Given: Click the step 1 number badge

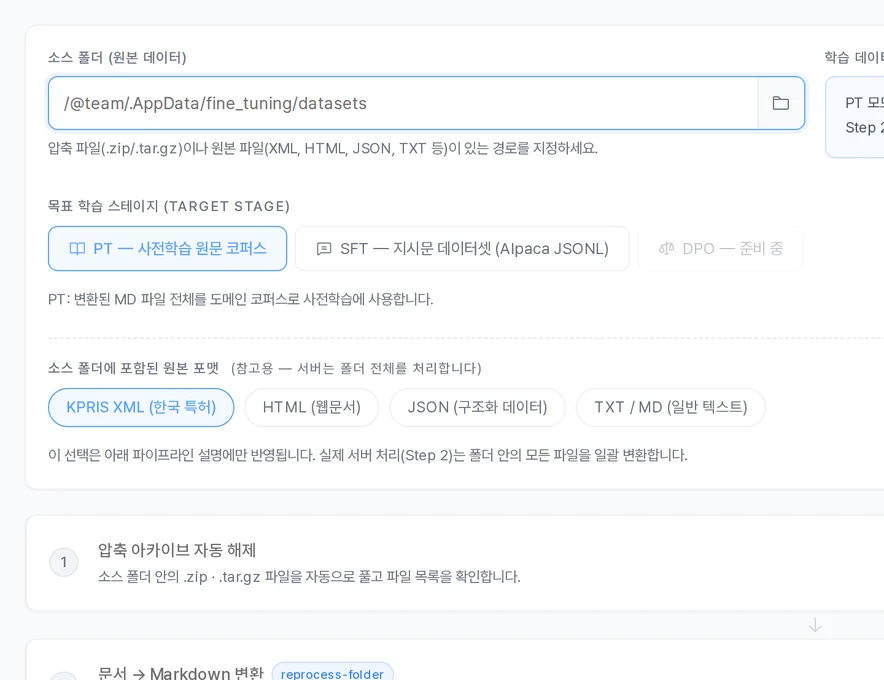Looking at the screenshot, I should 64,562.
